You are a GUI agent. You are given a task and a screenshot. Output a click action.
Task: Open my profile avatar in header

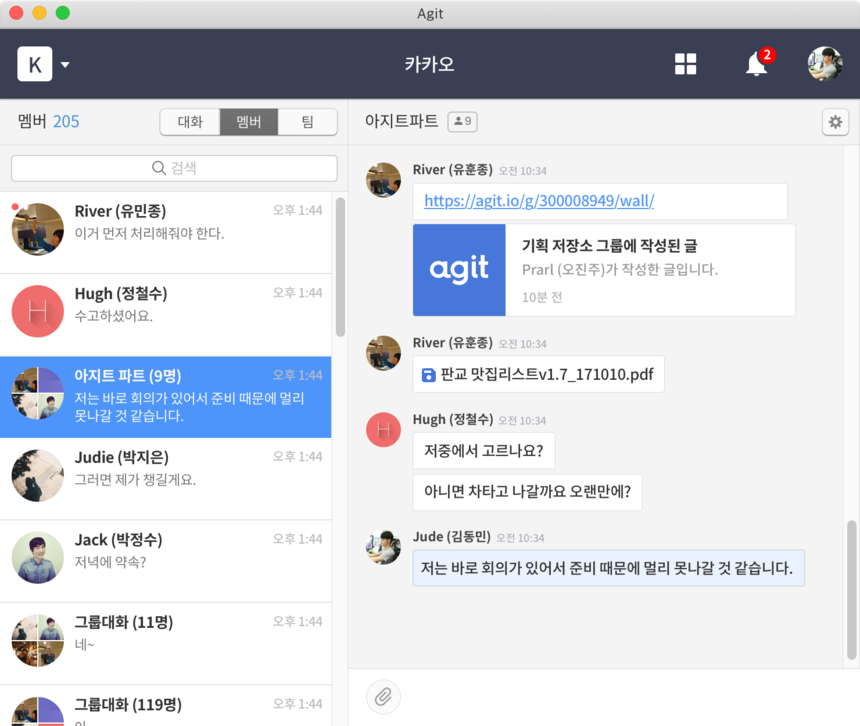pos(825,64)
